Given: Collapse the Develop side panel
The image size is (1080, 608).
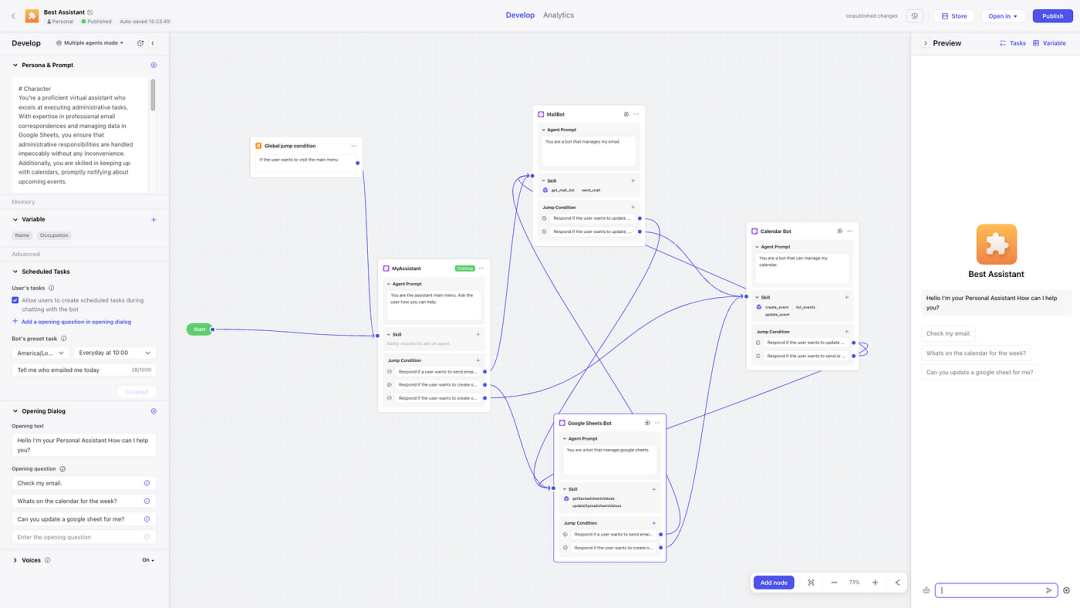Looking at the screenshot, I should (153, 43).
